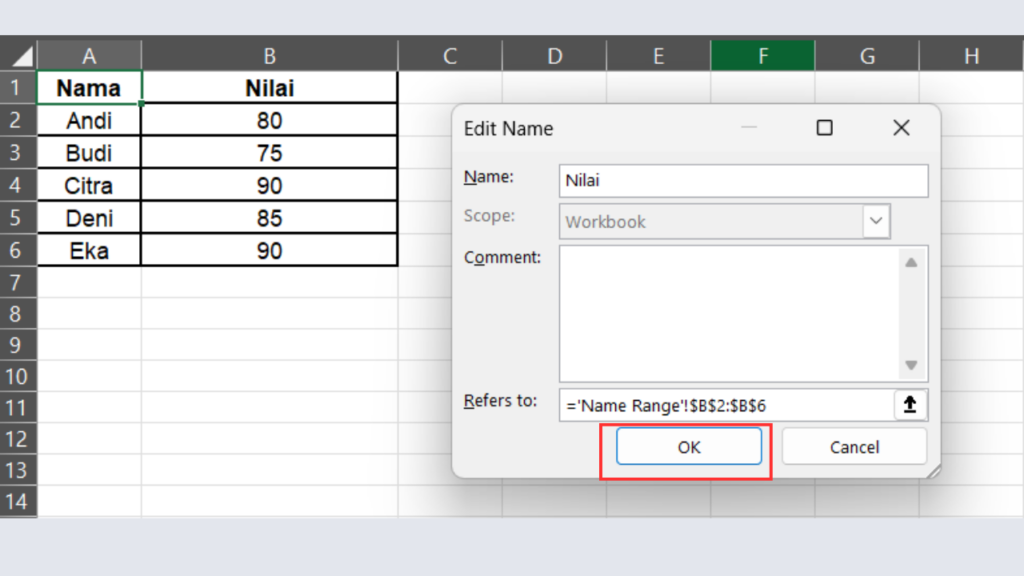The width and height of the screenshot is (1024, 576).
Task: Open the Scope dropdown arrow
Action: 876,221
